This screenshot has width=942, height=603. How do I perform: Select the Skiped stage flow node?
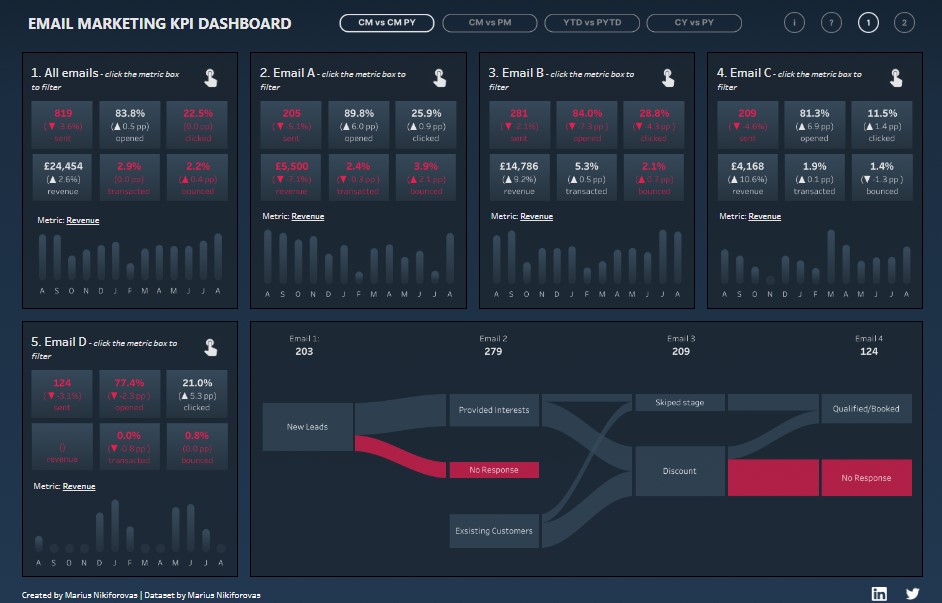679,402
